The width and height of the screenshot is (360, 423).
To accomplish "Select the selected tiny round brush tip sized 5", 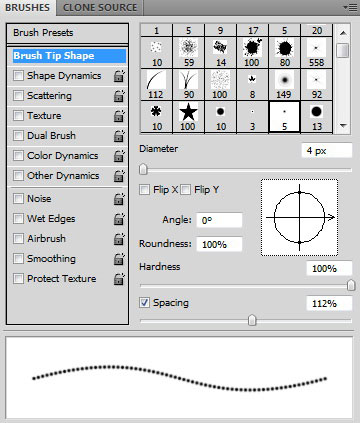I will click(x=284, y=117).
